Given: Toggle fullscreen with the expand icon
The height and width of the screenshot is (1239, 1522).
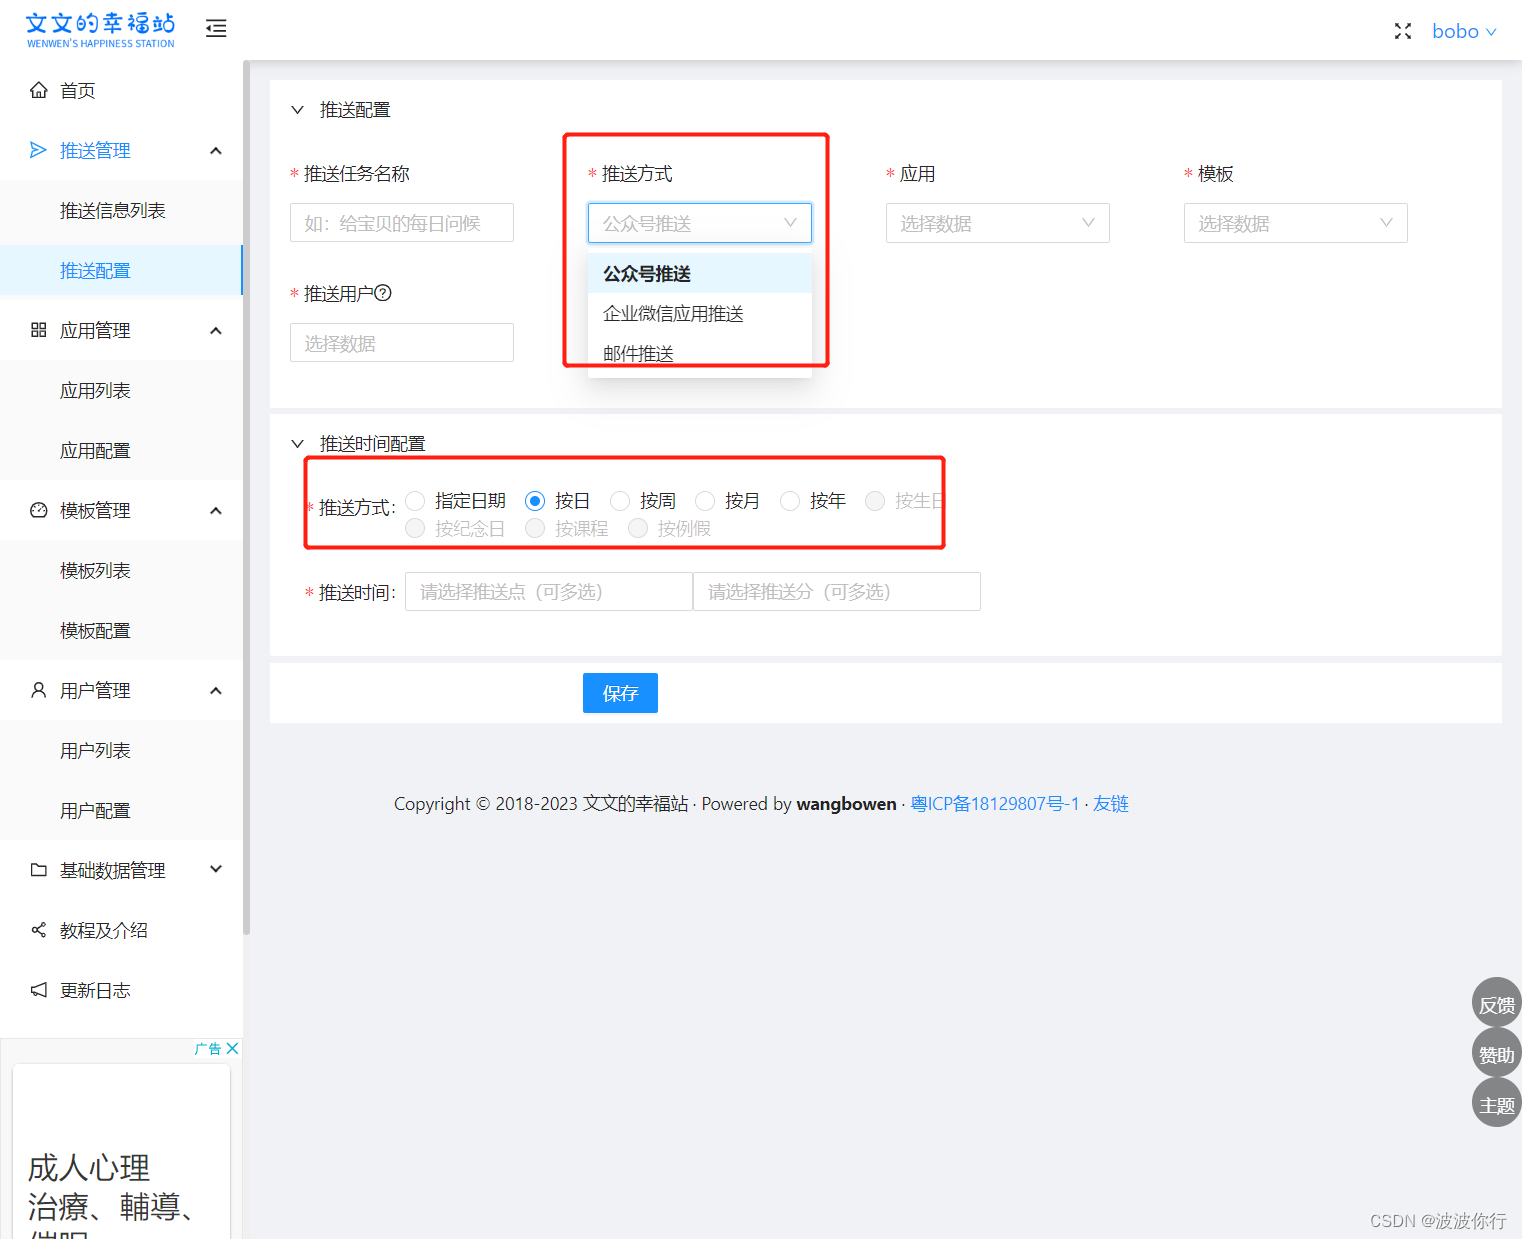Looking at the screenshot, I should point(1403,31).
